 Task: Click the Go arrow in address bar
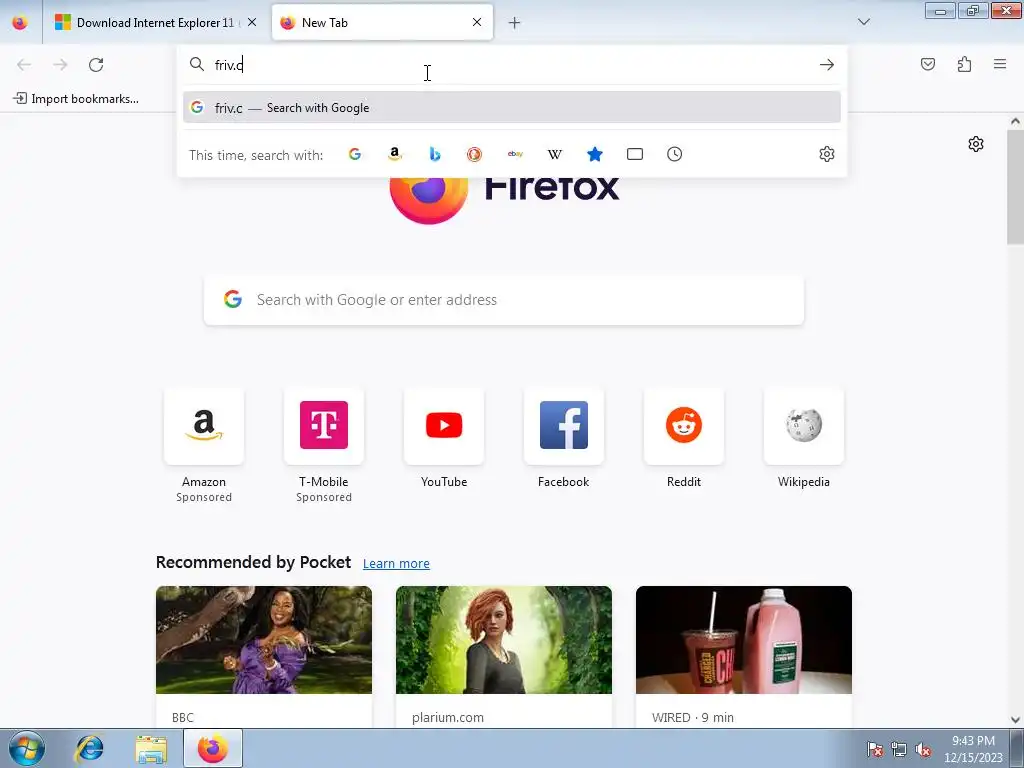pos(827,65)
